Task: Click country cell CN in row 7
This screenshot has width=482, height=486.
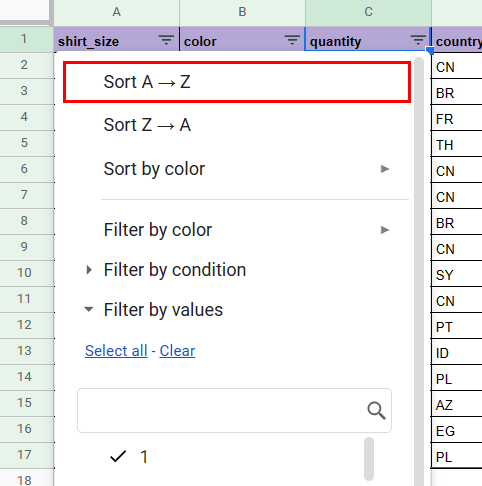Action: [457, 195]
